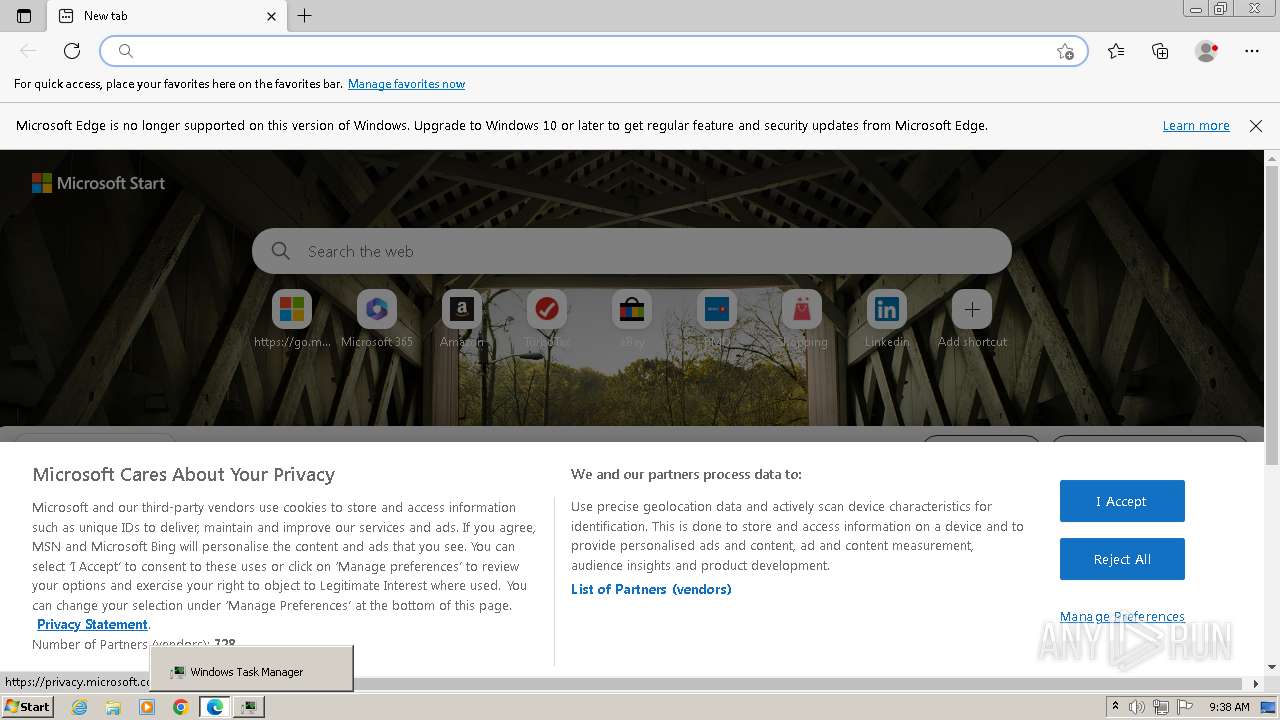The height and width of the screenshot is (720, 1280).
Task: Open the Collections icon
Action: tap(1160, 51)
